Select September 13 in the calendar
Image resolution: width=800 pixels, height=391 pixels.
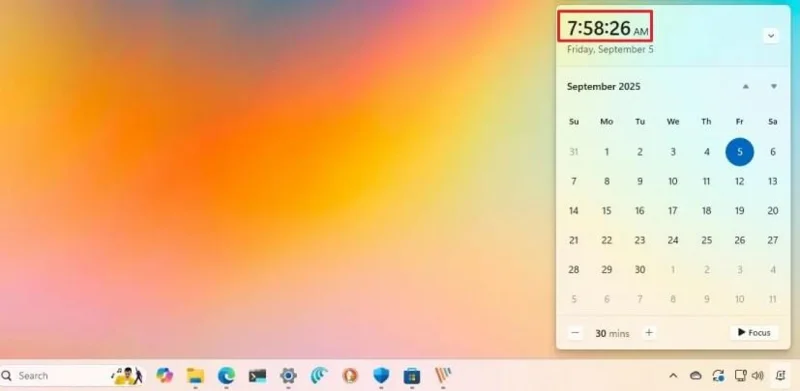click(772, 181)
